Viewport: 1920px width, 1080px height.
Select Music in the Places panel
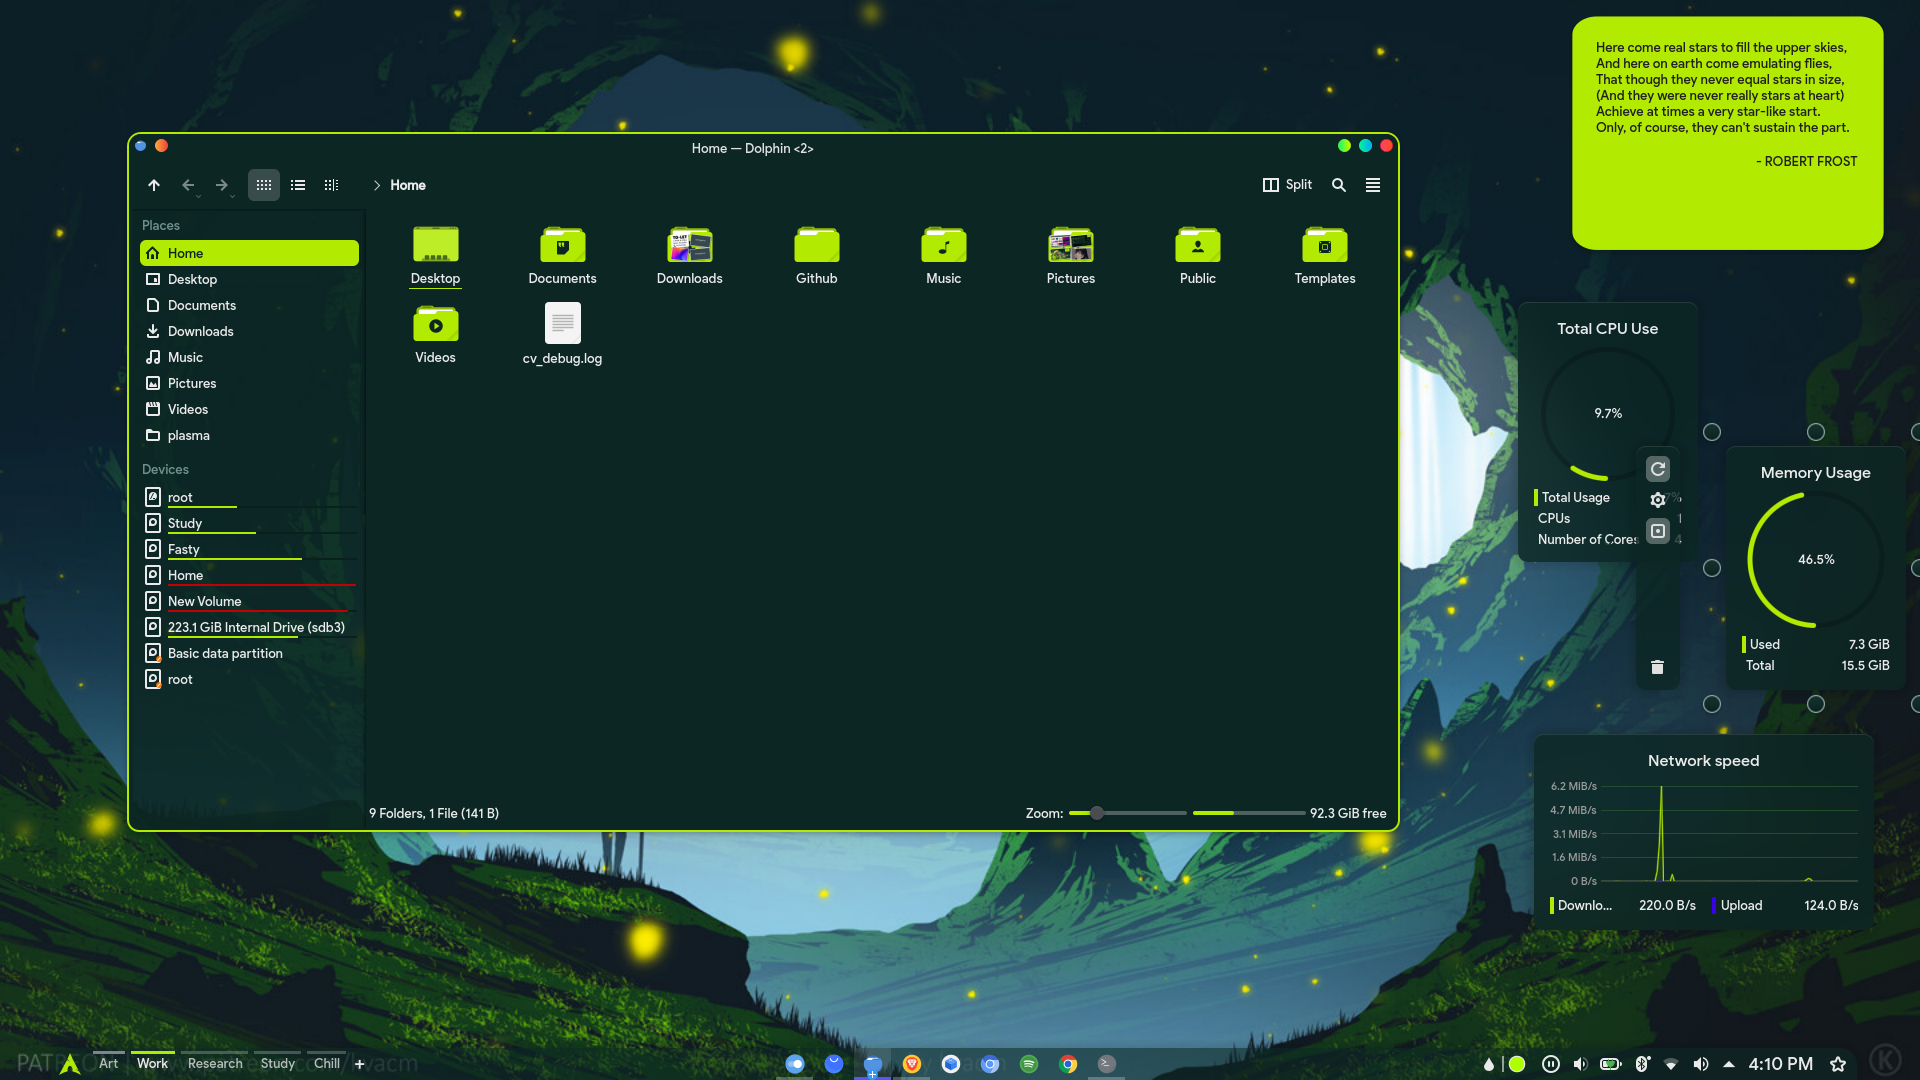(x=249, y=357)
